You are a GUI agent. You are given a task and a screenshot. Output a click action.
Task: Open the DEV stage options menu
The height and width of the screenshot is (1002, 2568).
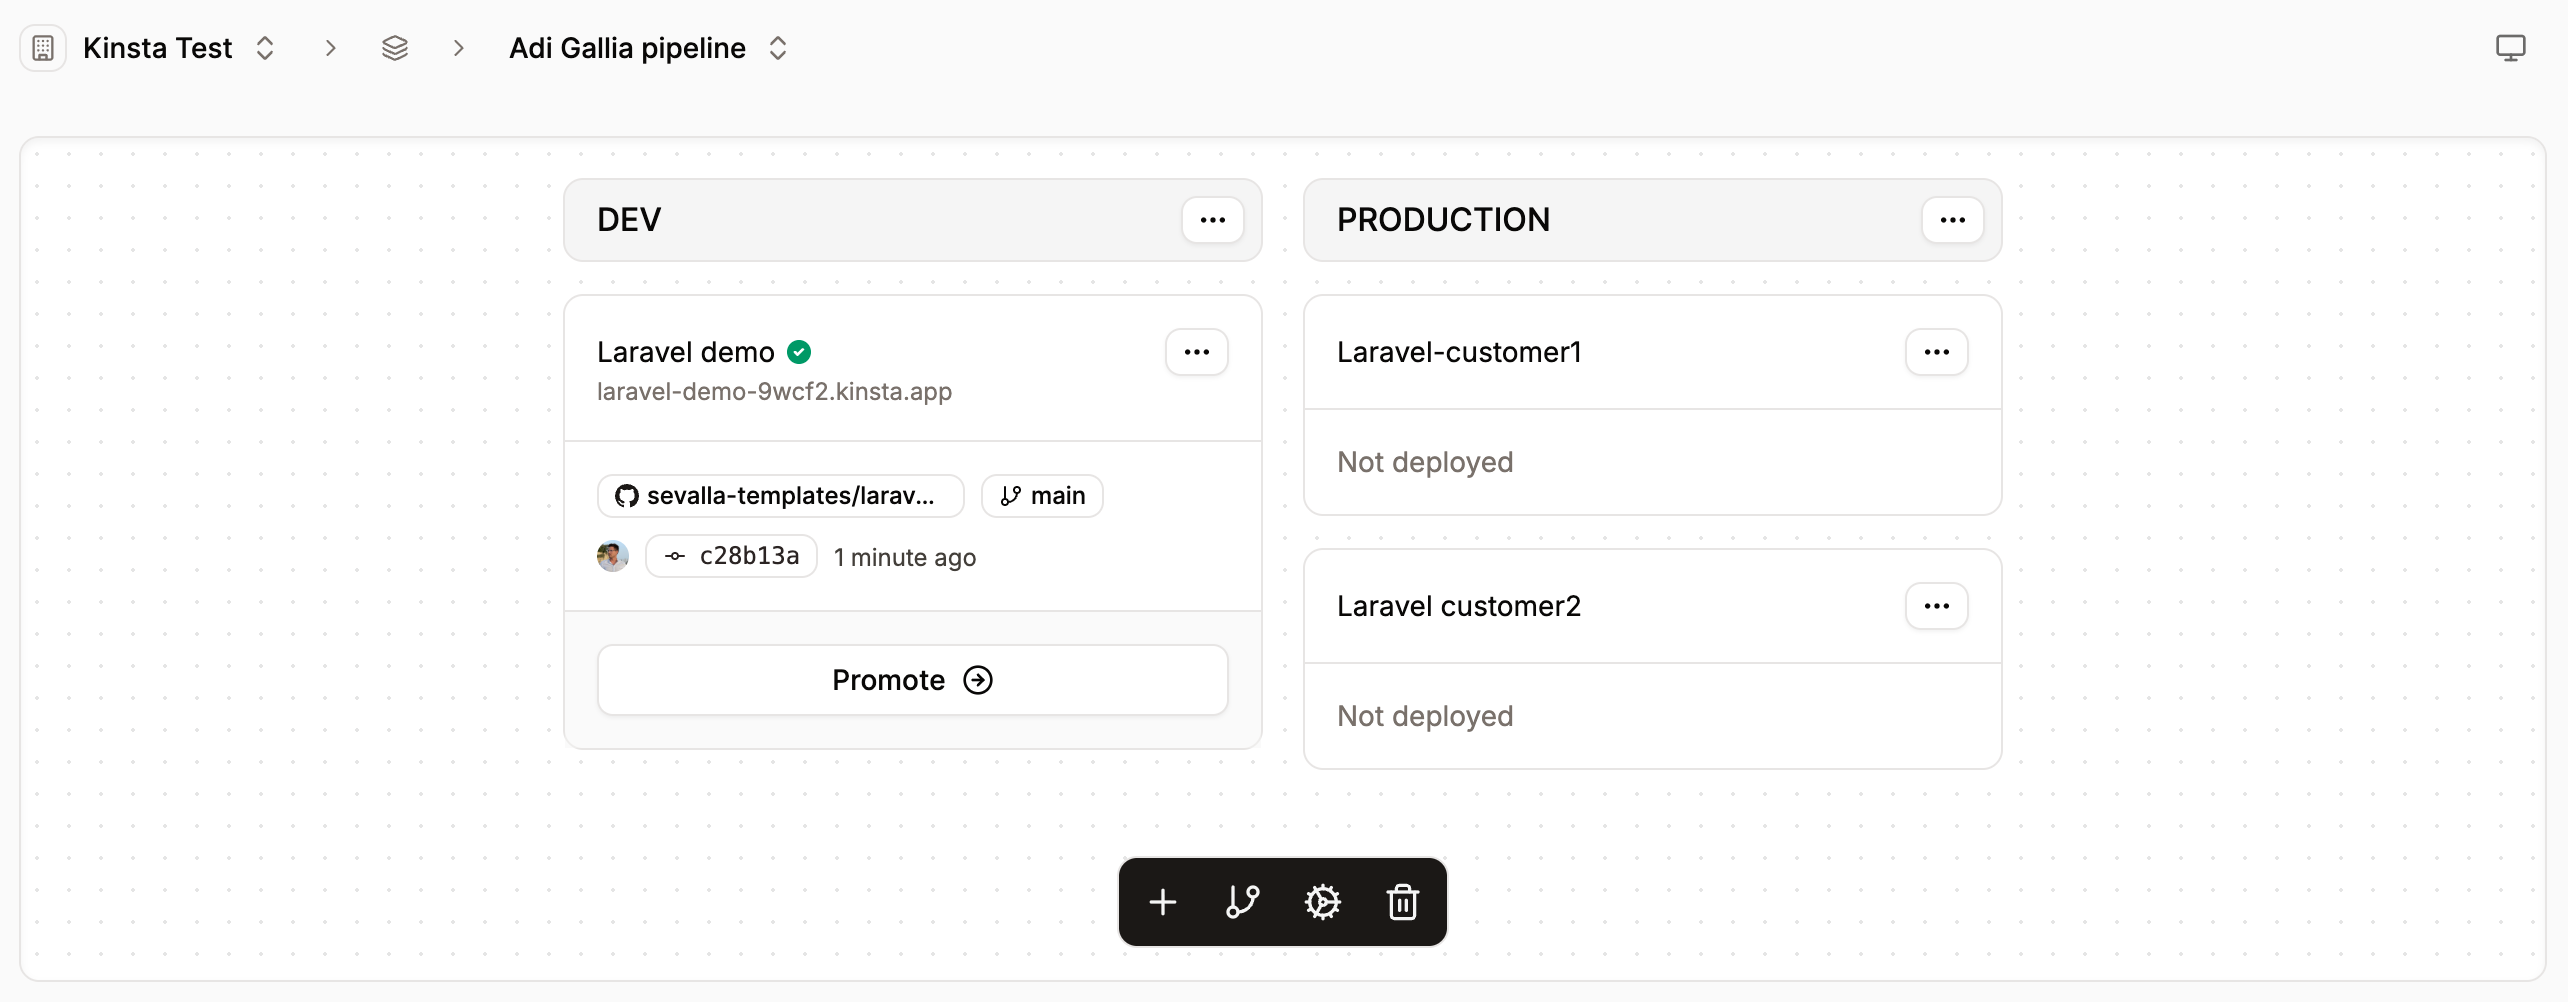(1213, 220)
